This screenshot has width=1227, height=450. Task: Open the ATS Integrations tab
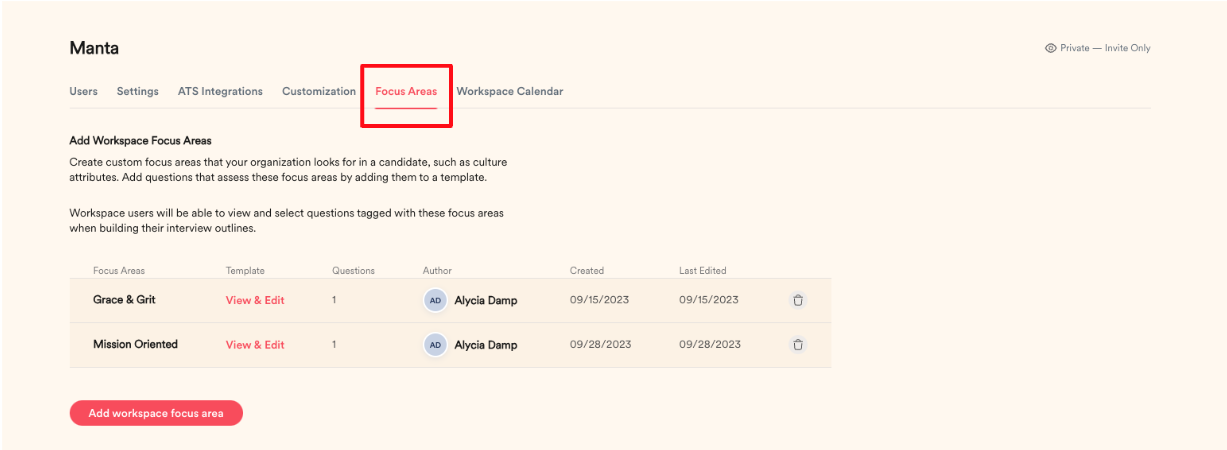[220, 91]
